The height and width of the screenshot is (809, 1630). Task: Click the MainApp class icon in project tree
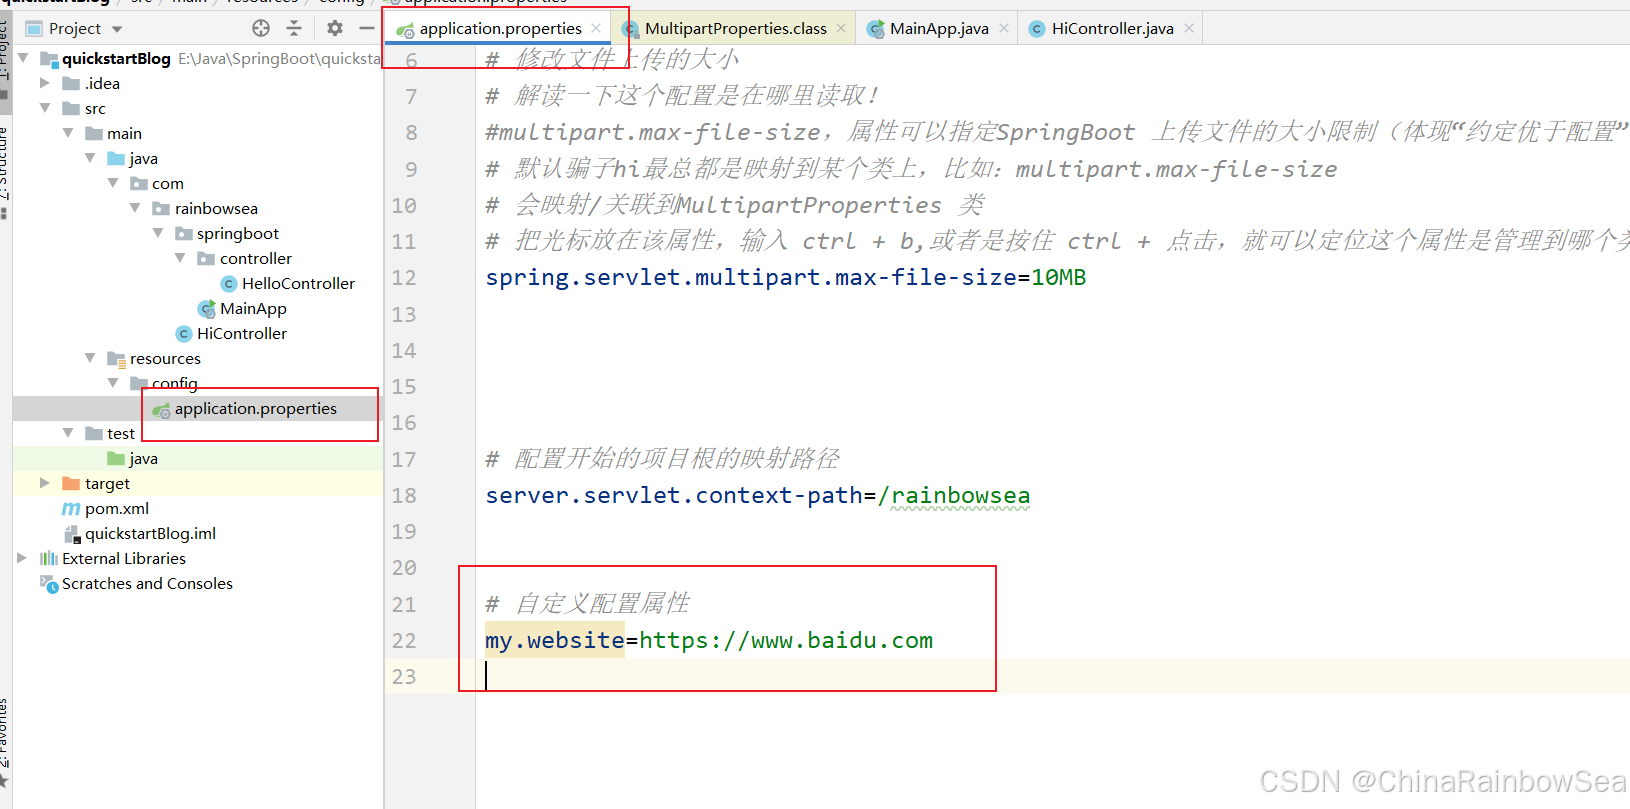pos(207,309)
